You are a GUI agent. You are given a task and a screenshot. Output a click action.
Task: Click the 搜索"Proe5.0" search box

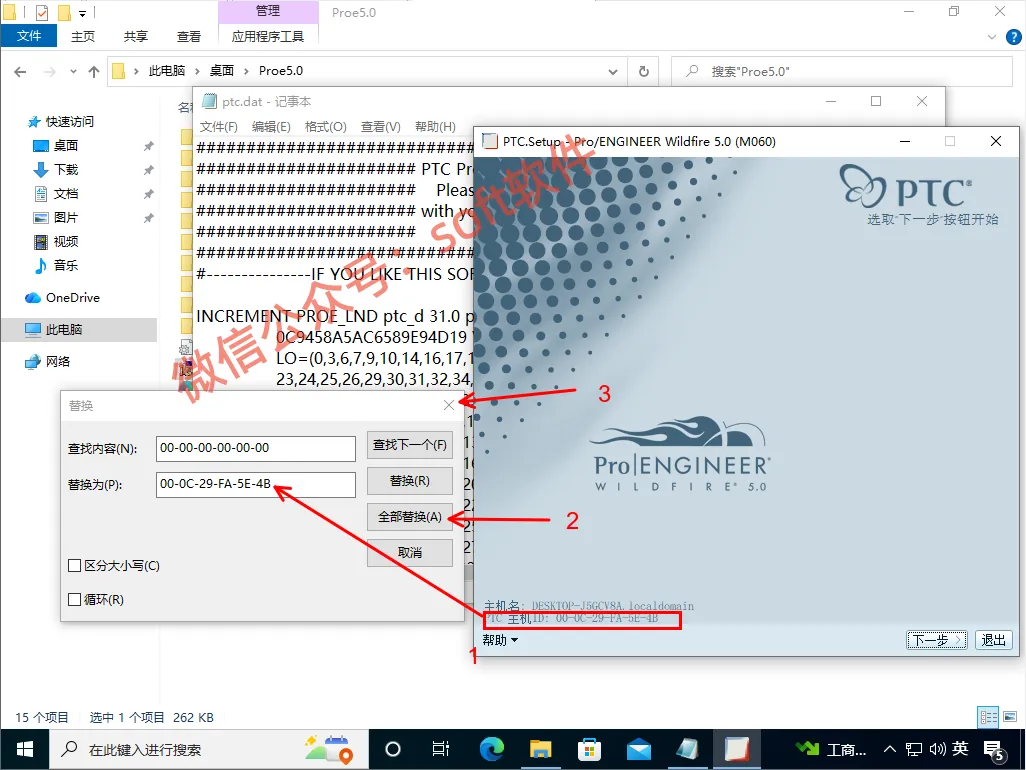point(844,71)
